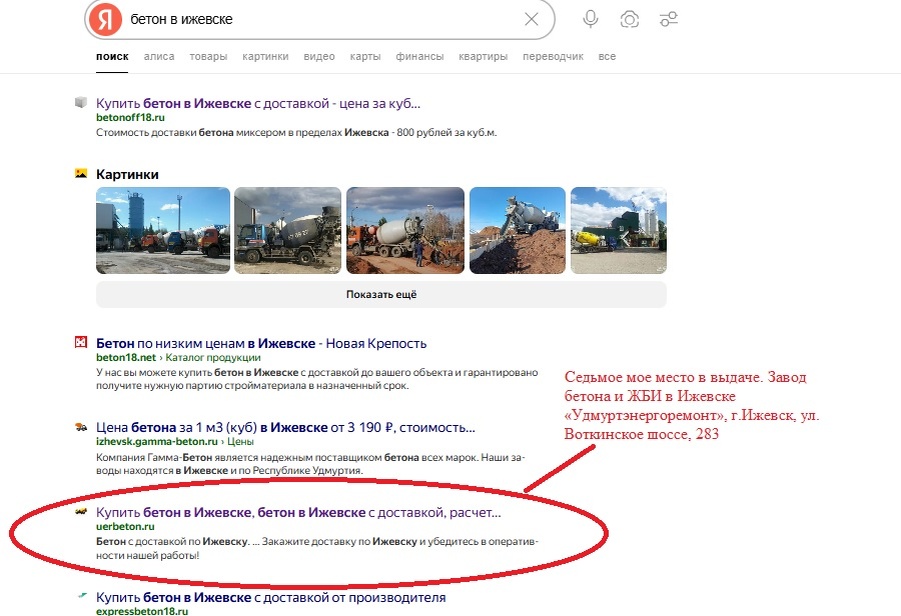Open Цены breadcrumb link
Viewport: 901px width, 616px height.
[240, 441]
